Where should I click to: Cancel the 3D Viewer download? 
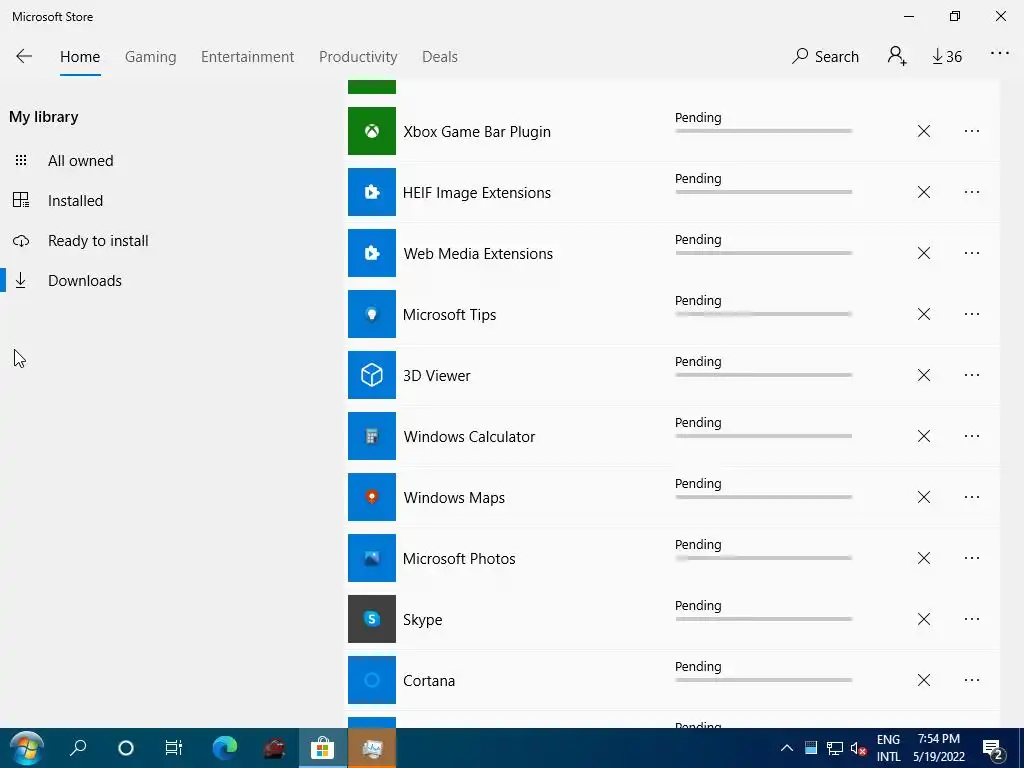pos(923,375)
